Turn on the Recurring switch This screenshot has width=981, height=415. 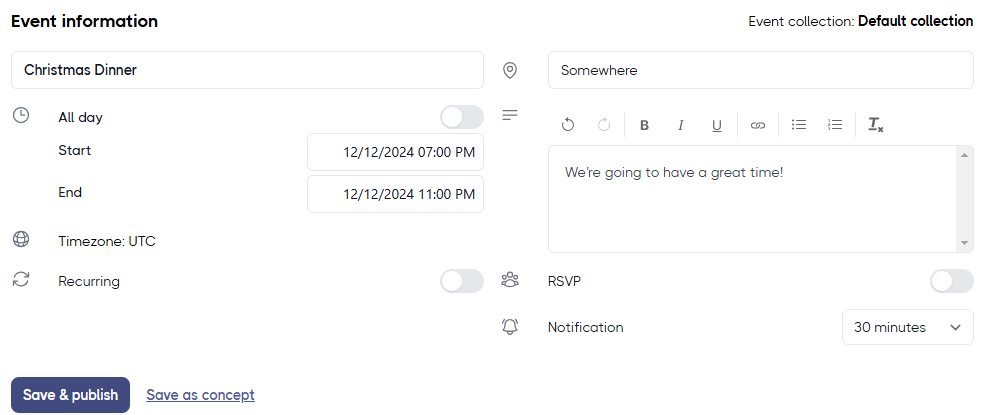pos(461,281)
